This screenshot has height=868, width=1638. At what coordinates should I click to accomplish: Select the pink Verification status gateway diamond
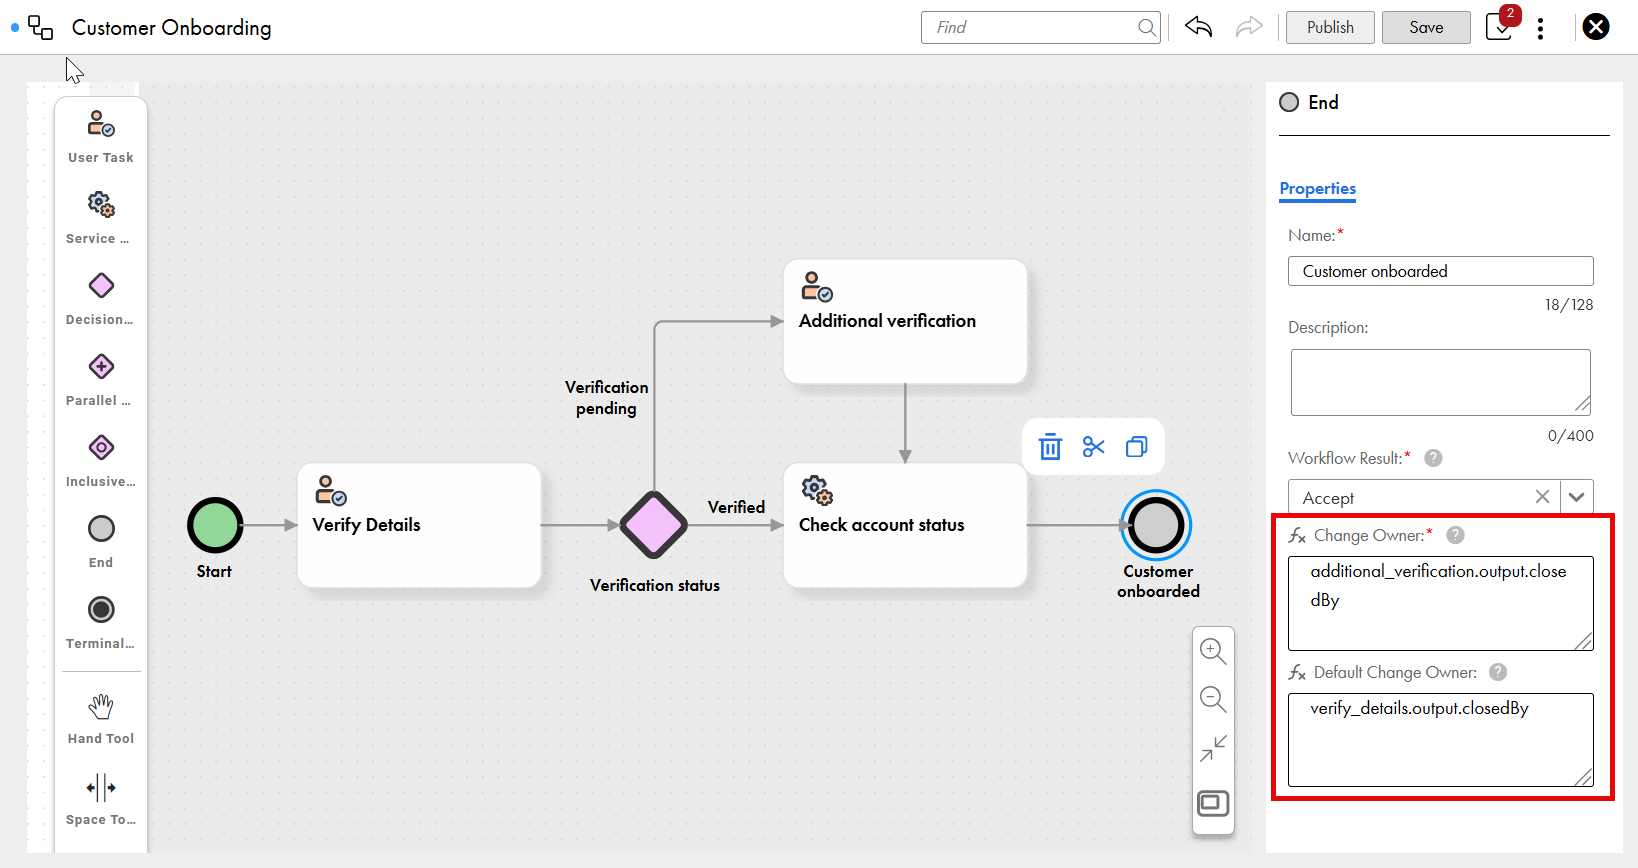(x=653, y=525)
